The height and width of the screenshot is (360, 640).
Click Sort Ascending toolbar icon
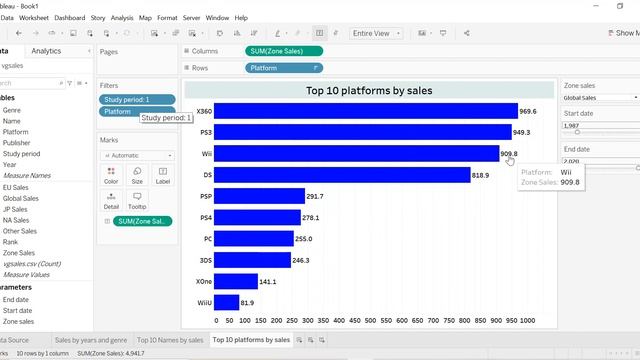click(x=237, y=33)
